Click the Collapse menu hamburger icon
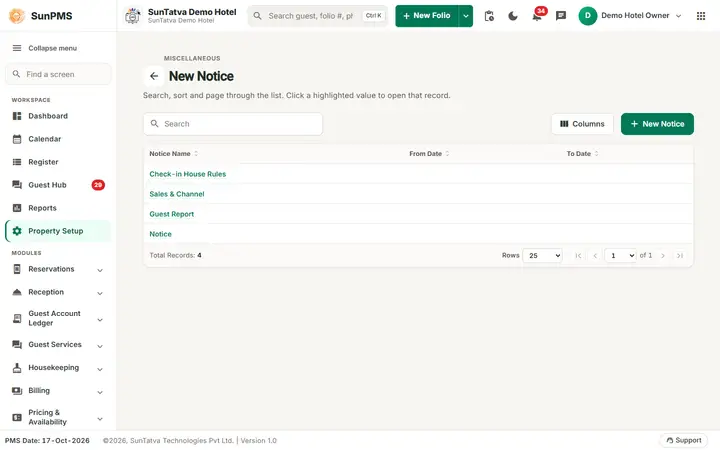The image size is (720, 450). [17, 48]
